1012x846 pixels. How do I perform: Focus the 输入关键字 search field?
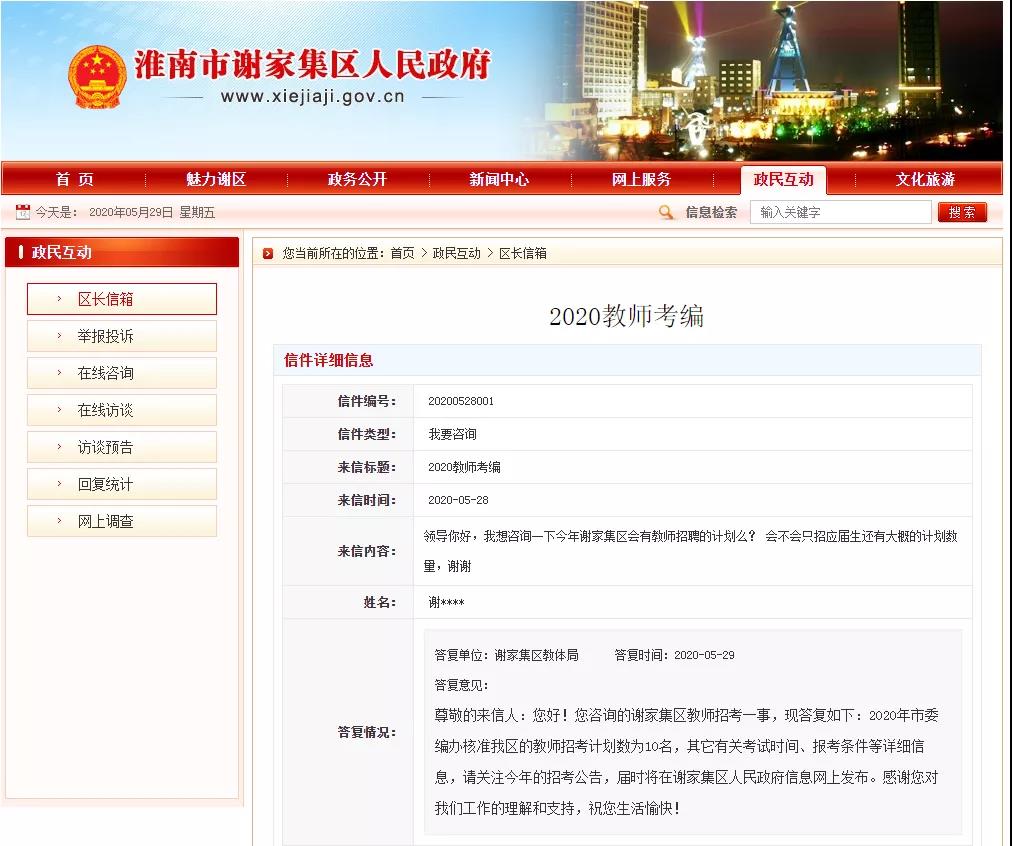point(840,212)
